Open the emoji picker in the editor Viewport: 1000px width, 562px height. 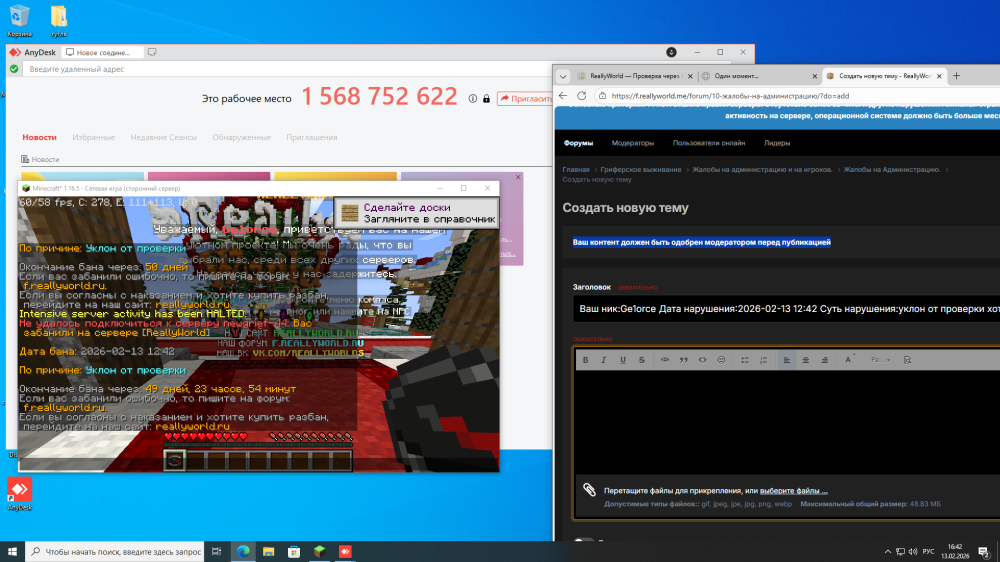(721, 360)
